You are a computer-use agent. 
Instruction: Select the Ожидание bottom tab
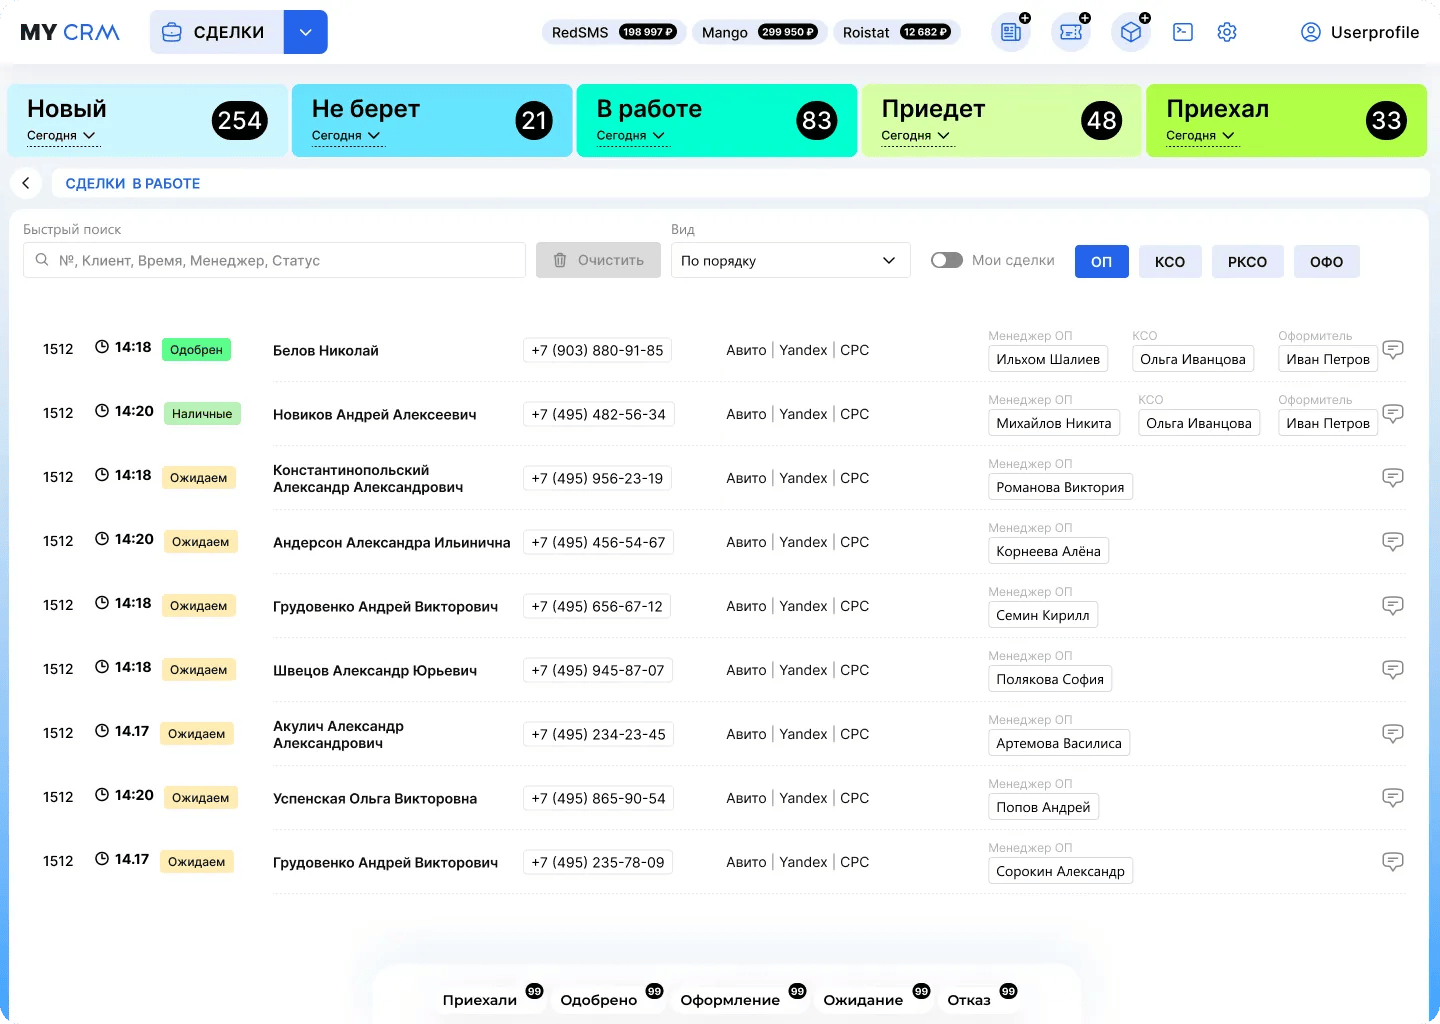pos(863,1000)
